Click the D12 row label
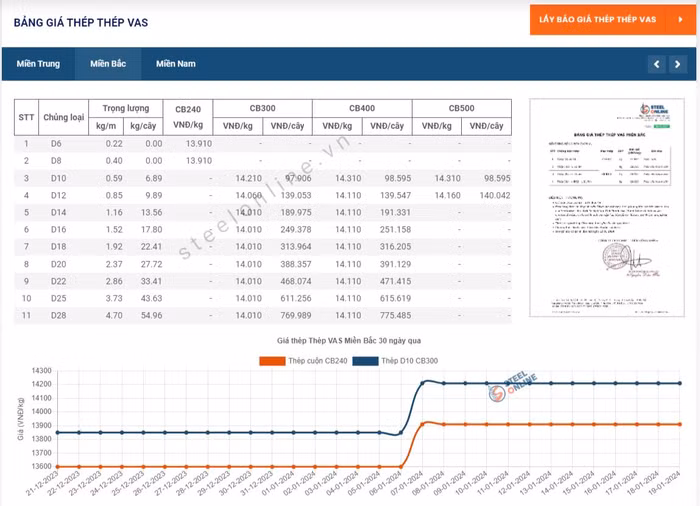The image size is (700, 506). (x=58, y=195)
